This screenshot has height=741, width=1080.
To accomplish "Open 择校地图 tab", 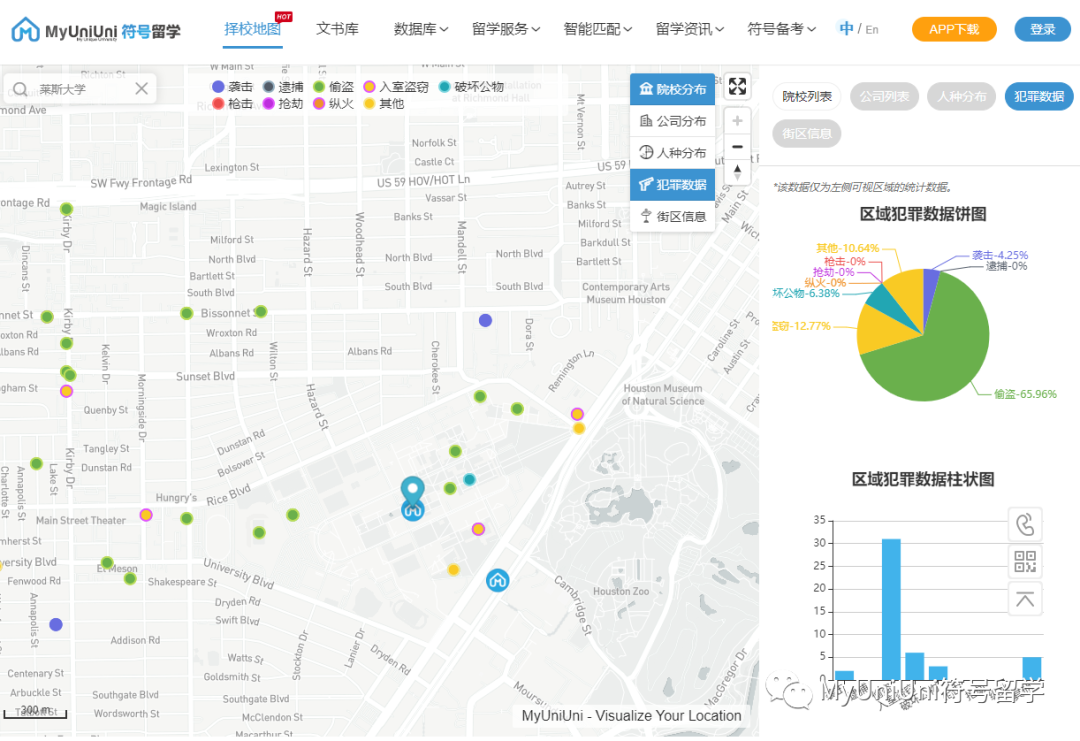I will (x=252, y=29).
